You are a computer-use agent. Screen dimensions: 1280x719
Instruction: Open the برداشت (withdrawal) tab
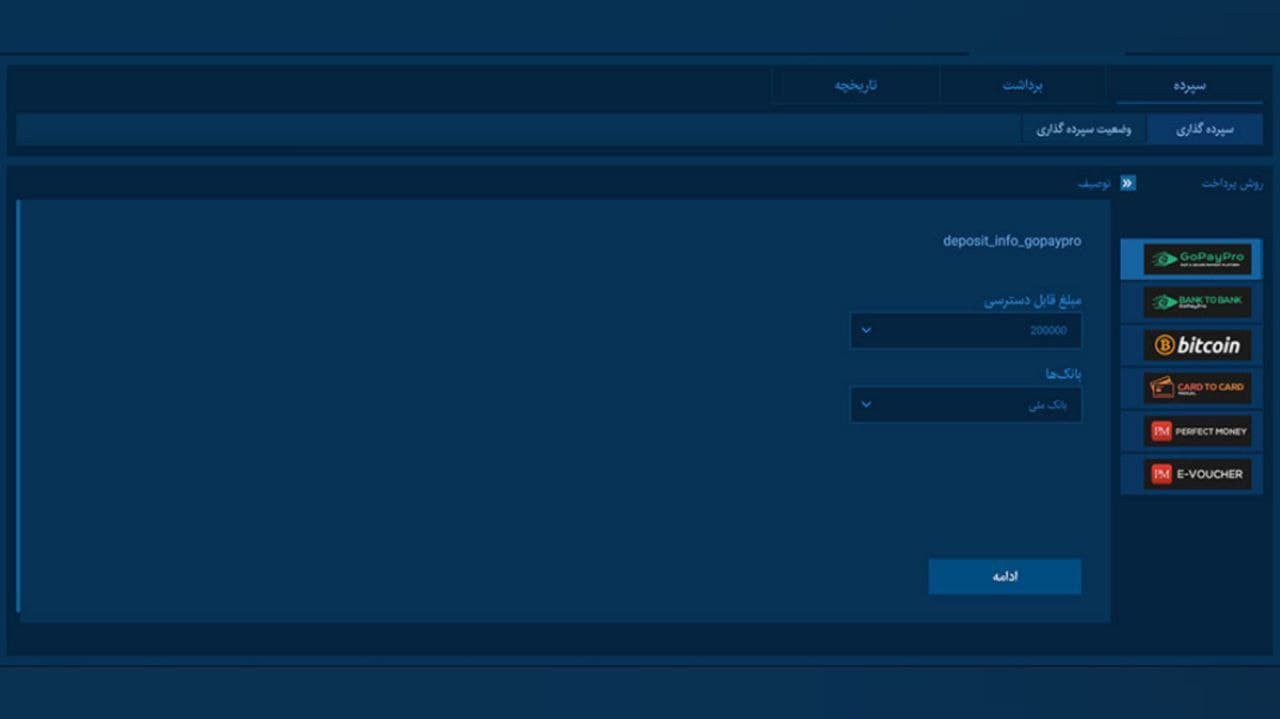[1022, 85]
